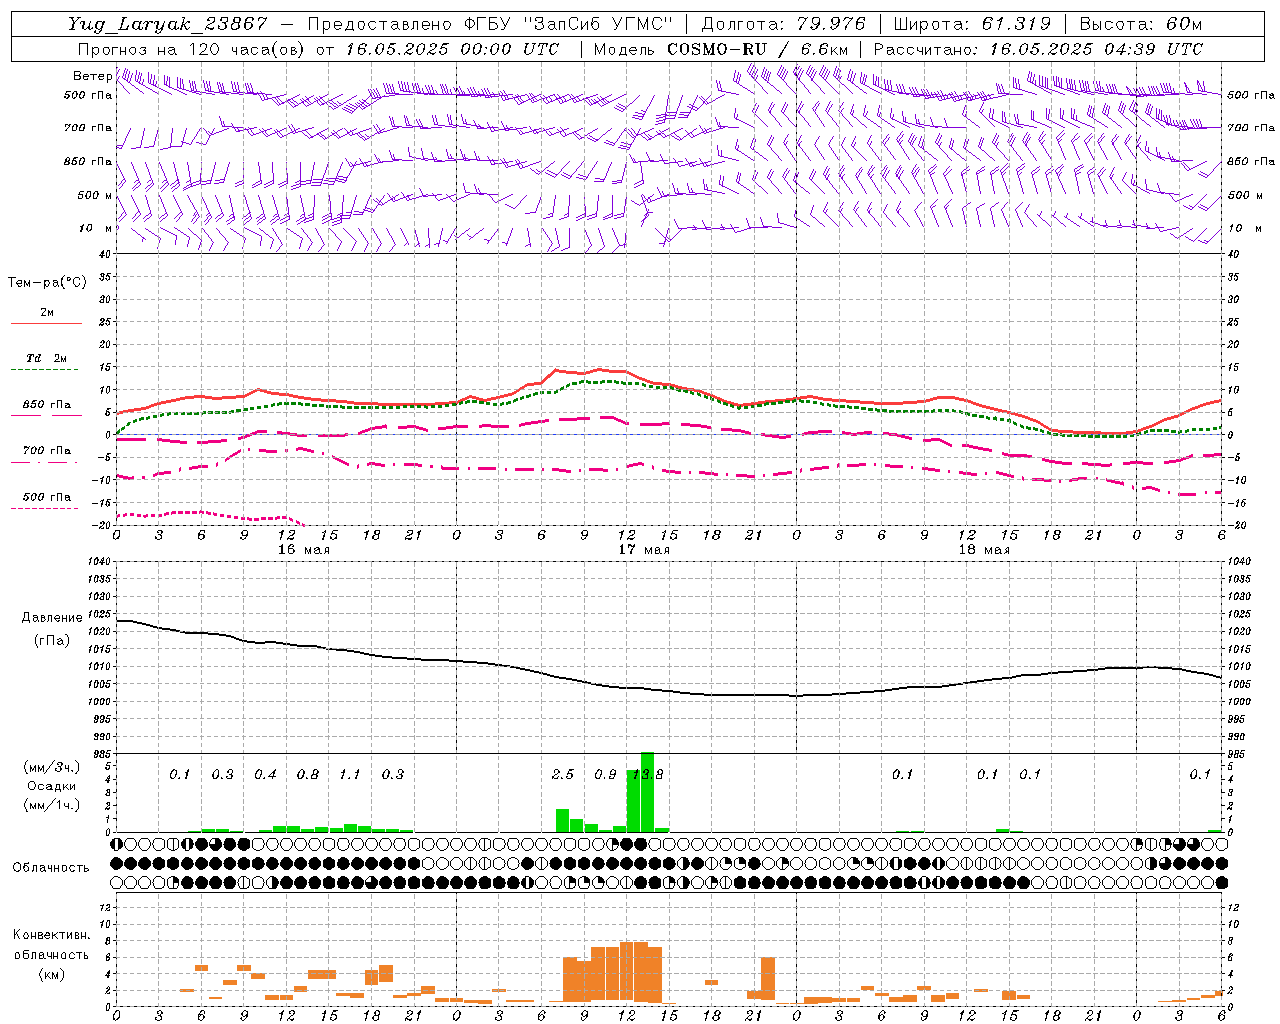This screenshot has width=1280, height=1024.
Task: Click the 850 гПа temperature legend entry
Action: pos(46,405)
